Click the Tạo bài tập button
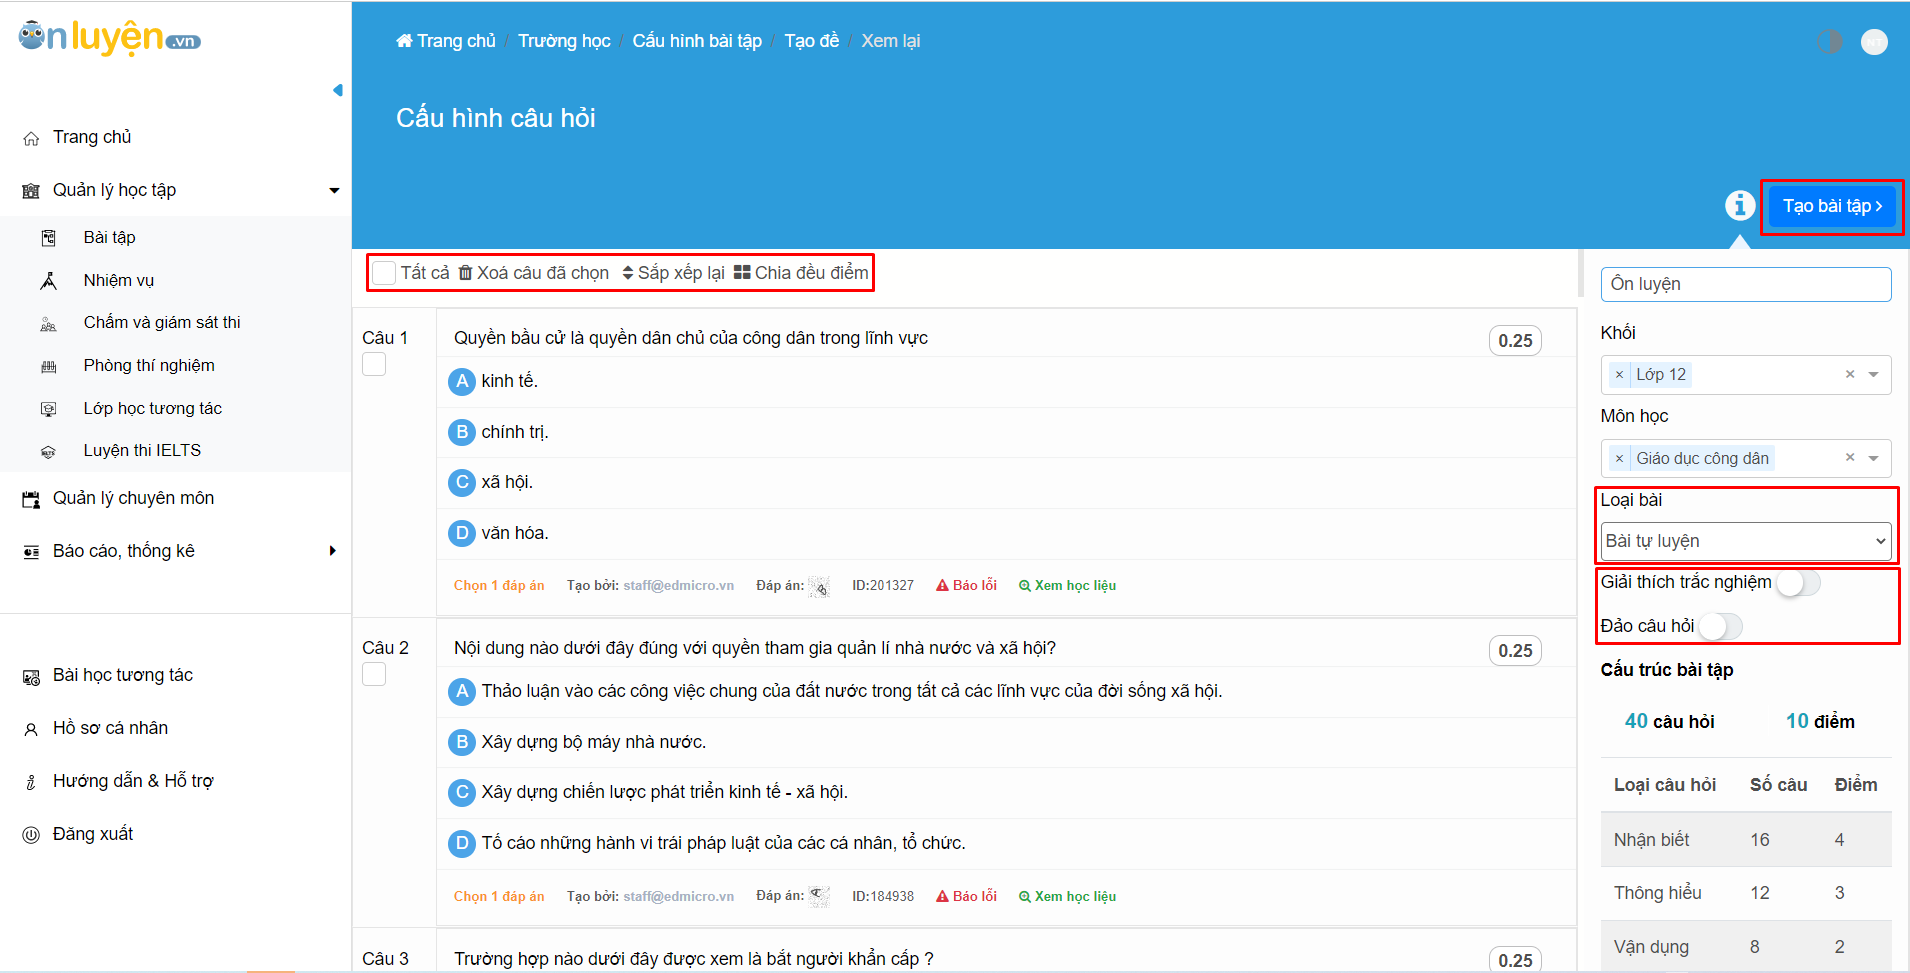Screen dimensions: 1910x973 1832,206
